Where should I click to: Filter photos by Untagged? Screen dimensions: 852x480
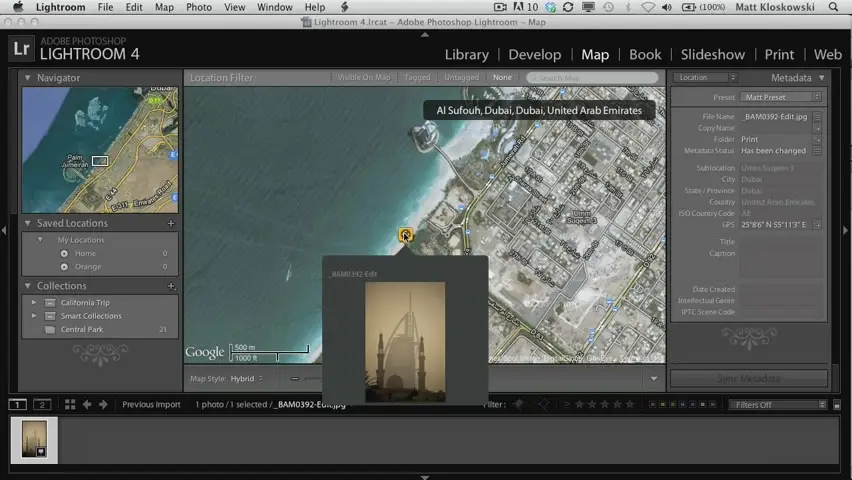(461, 77)
